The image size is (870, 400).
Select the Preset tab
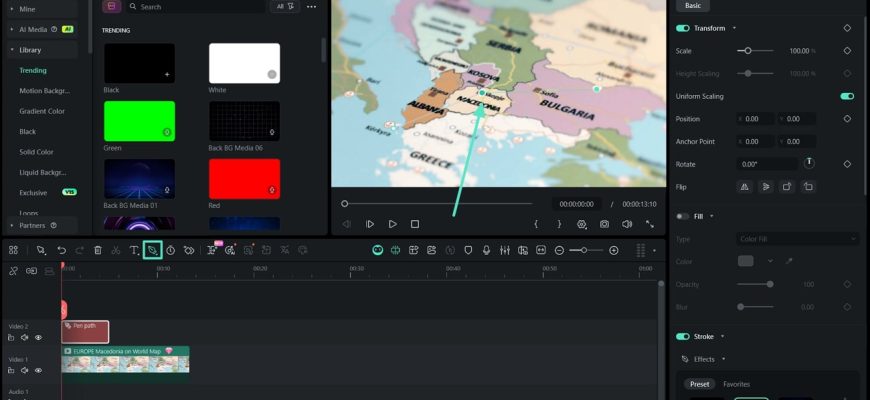coord(699,384)
